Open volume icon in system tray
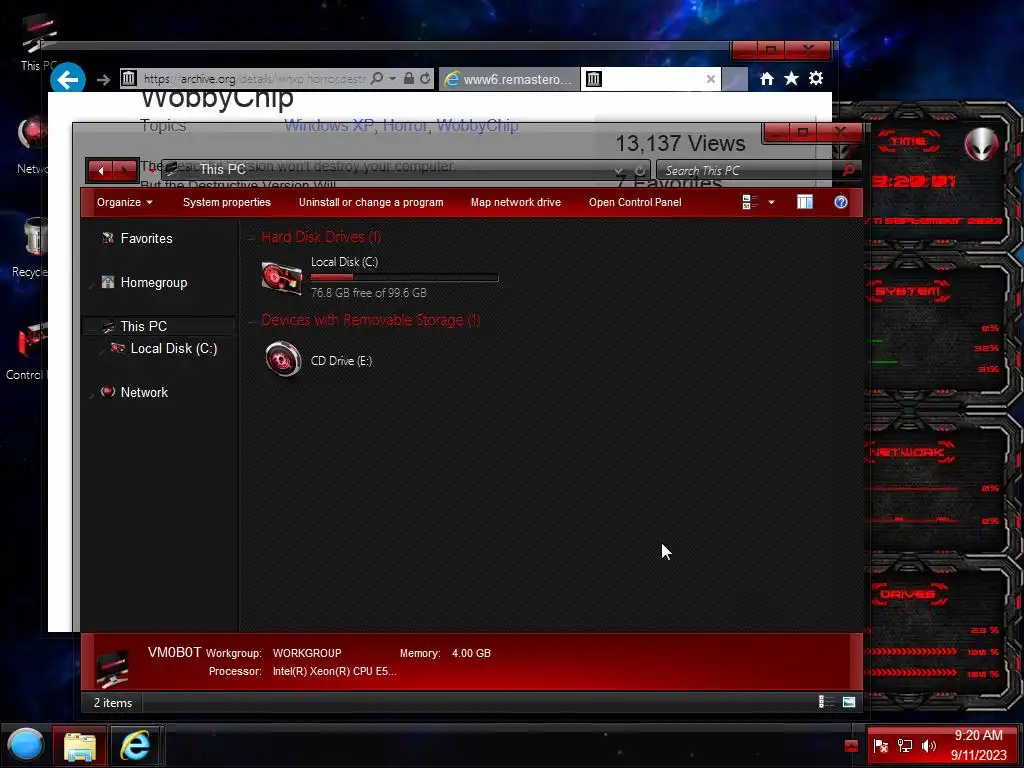Image resolution: width=1024 pixels, height=768 pixels. [929, 746]
